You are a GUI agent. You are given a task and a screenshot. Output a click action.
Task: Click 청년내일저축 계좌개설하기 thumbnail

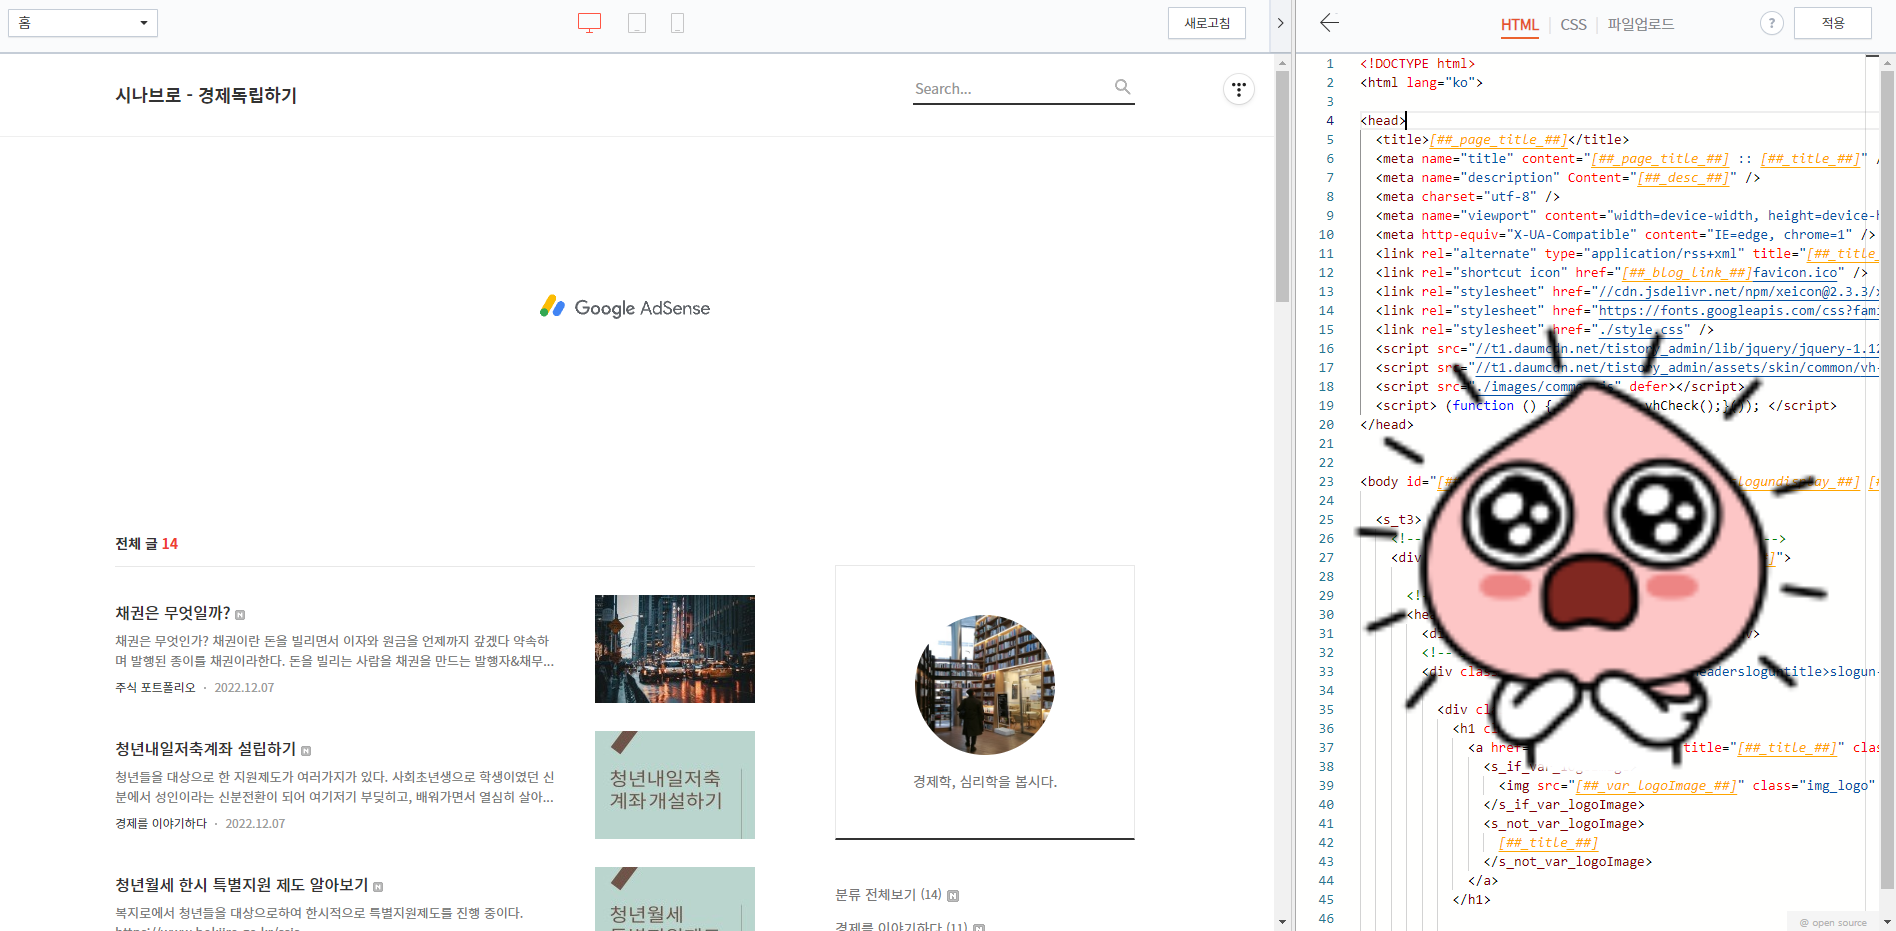[x=675, y=785]
